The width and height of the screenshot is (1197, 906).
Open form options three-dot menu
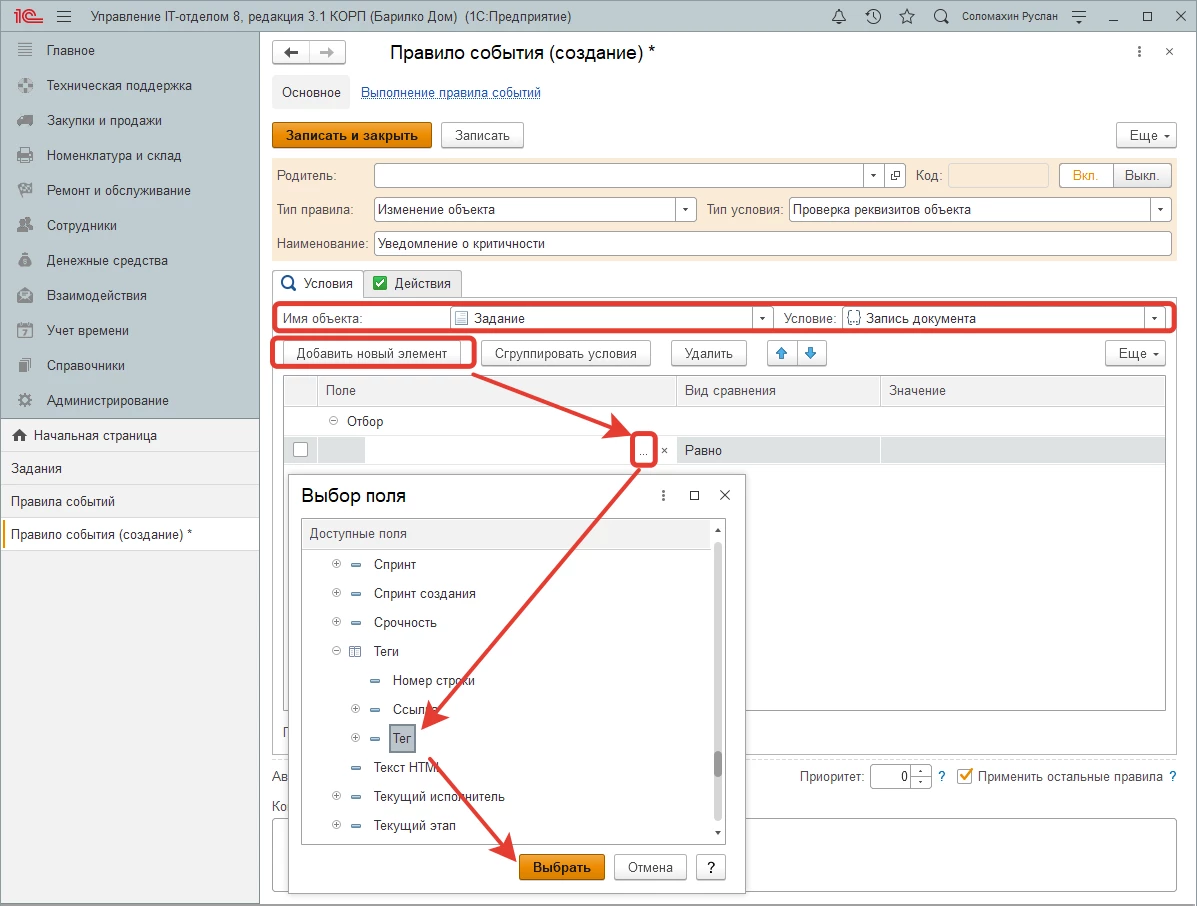[1139, 51]
